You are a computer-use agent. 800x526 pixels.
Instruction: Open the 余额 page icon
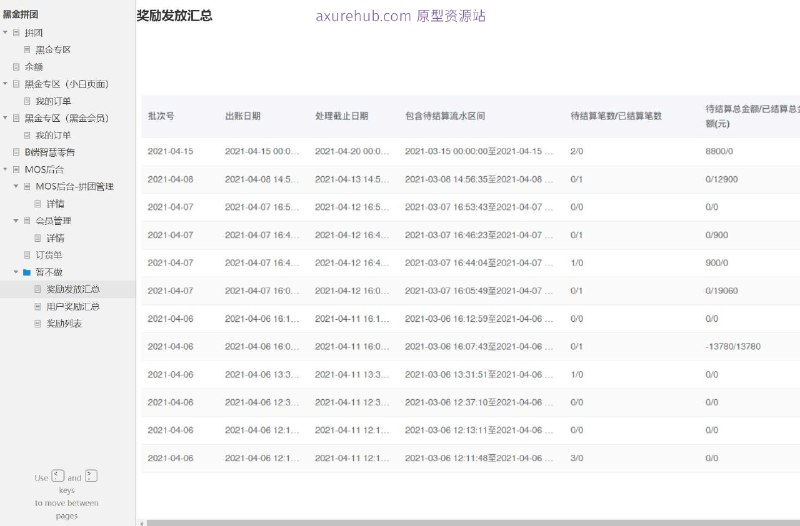pos(16,67)
